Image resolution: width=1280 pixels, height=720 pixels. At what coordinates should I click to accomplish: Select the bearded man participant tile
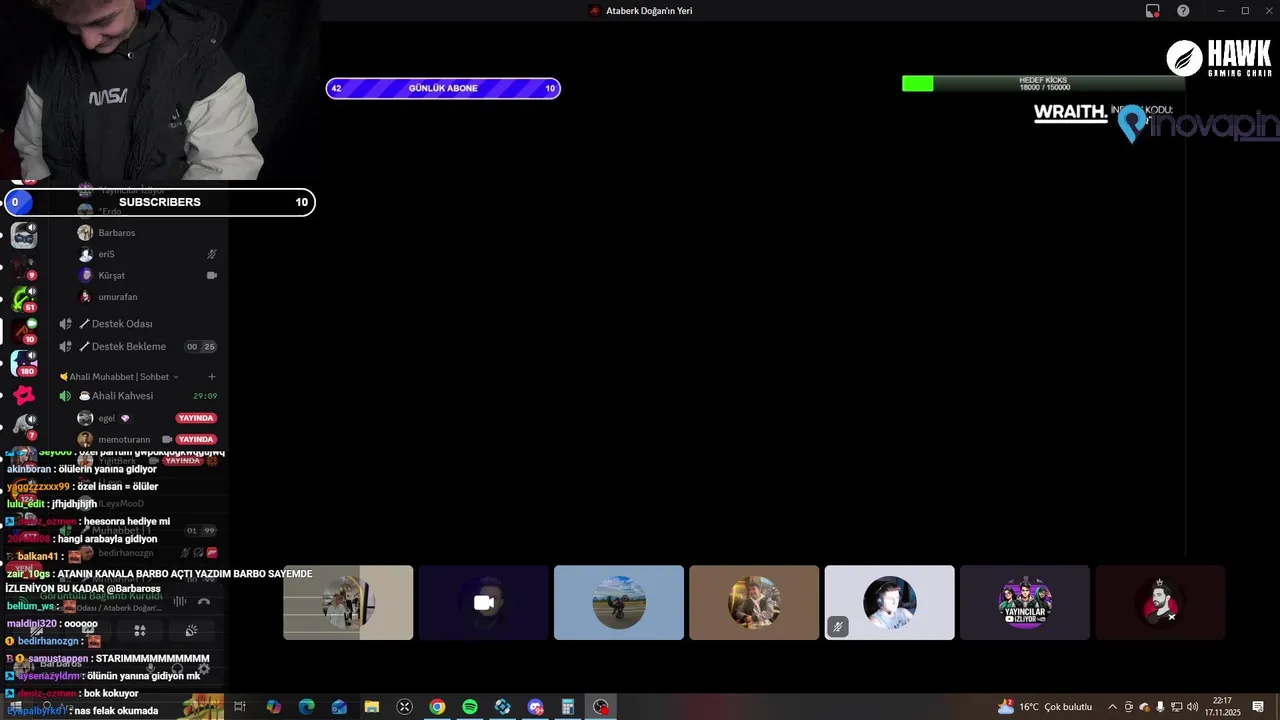pyautogui.click(x=1160, y=603)
